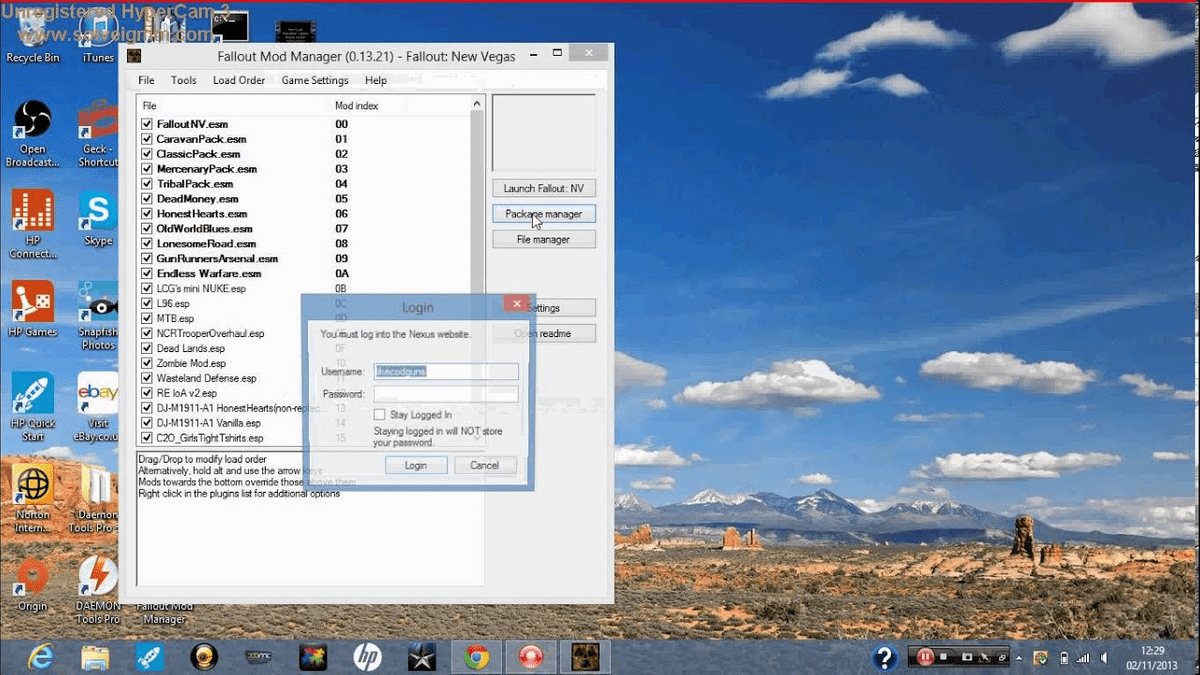Cancel the Login dialog
Screen dimensions: 1200x675
[485, 465]
